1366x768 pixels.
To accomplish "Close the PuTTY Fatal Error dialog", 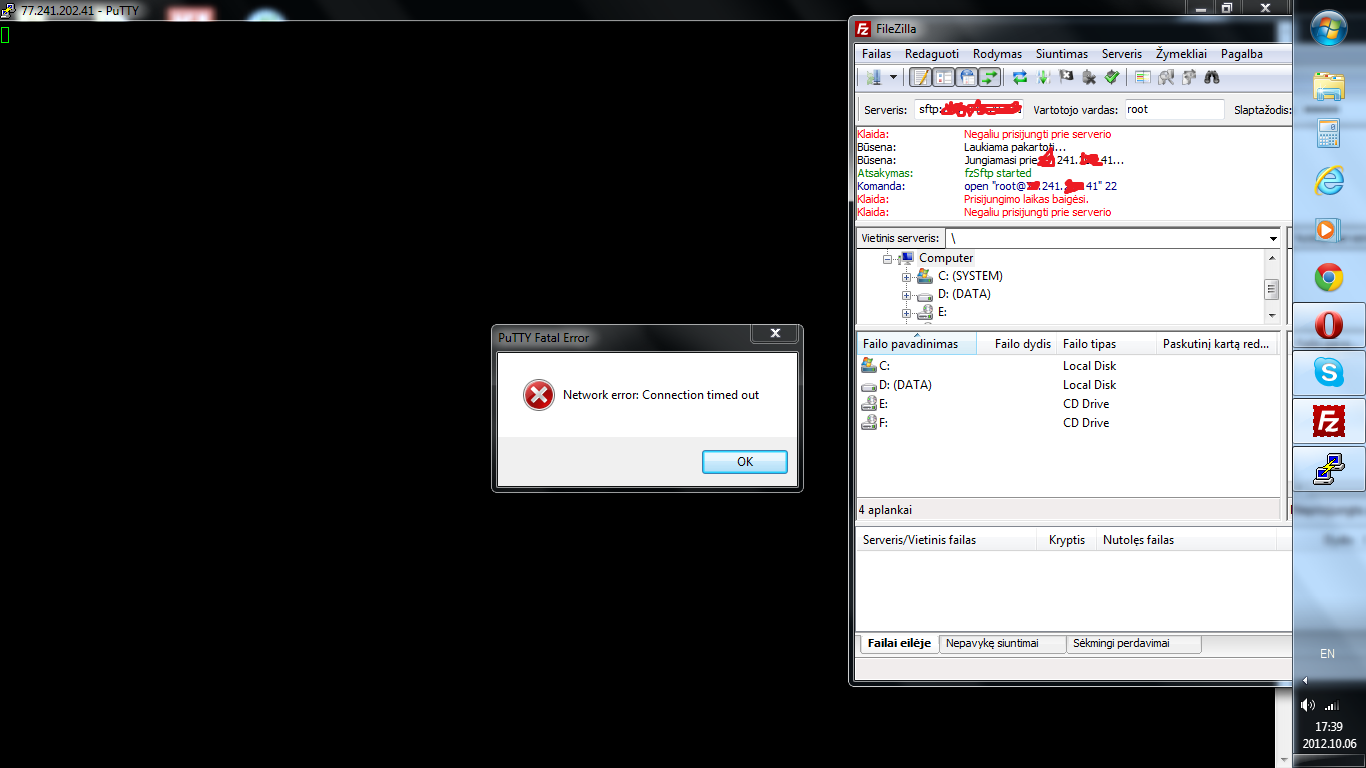I will [x=775, y=334].
